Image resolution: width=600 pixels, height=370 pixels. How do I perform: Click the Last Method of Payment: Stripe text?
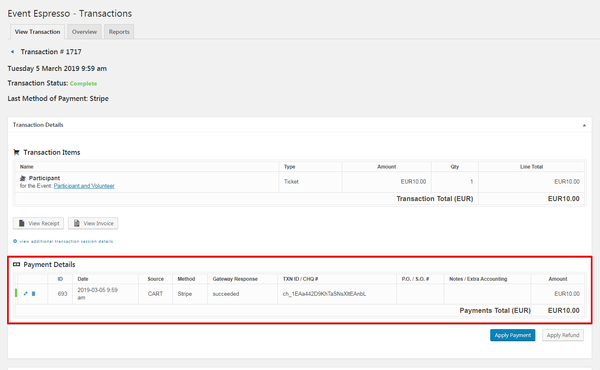point(58,99)
